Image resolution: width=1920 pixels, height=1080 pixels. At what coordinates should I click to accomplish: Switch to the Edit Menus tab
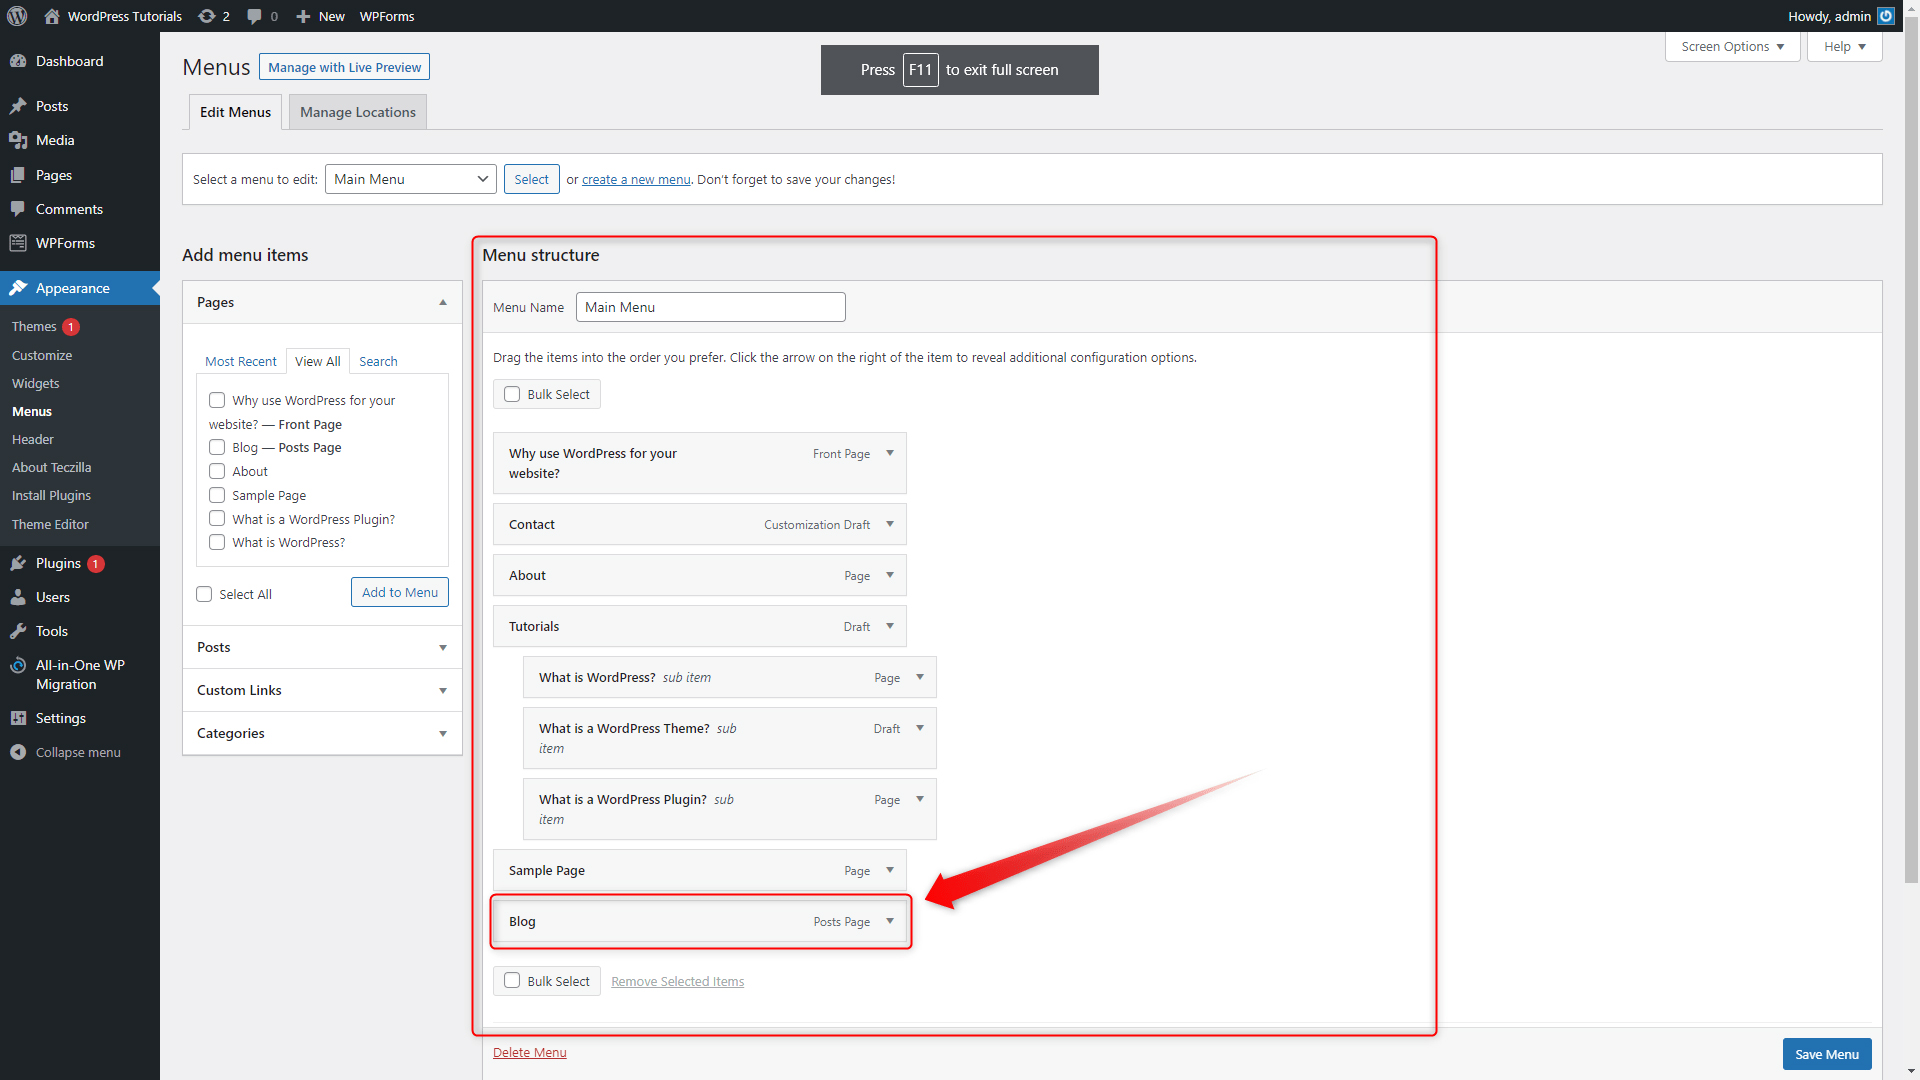coord(235,112)
